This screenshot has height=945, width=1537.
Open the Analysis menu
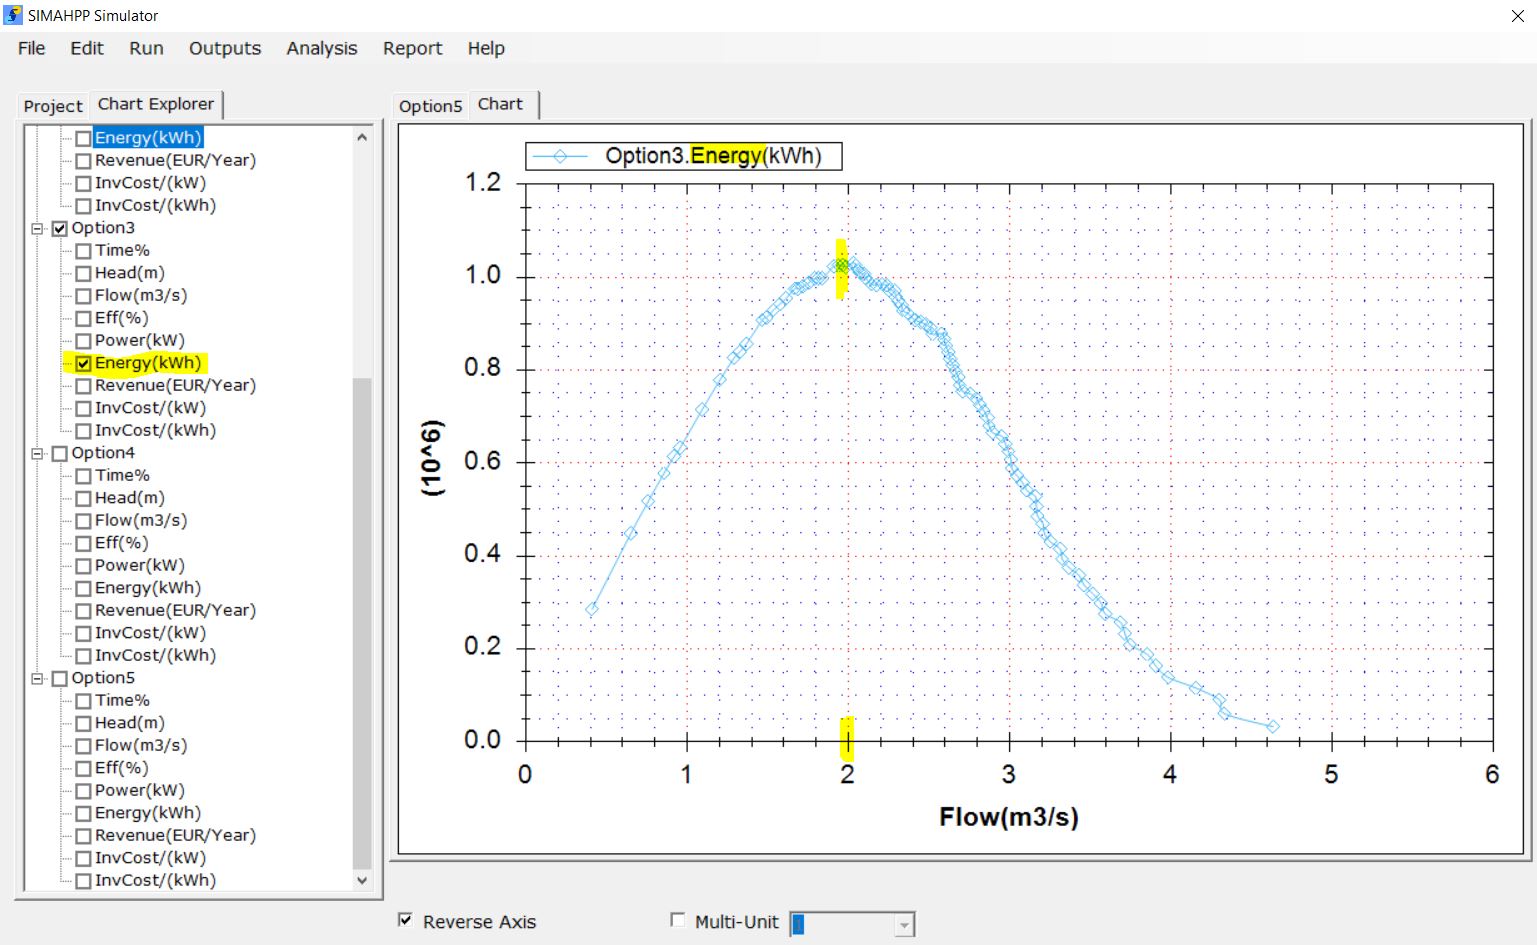point(321,48)
